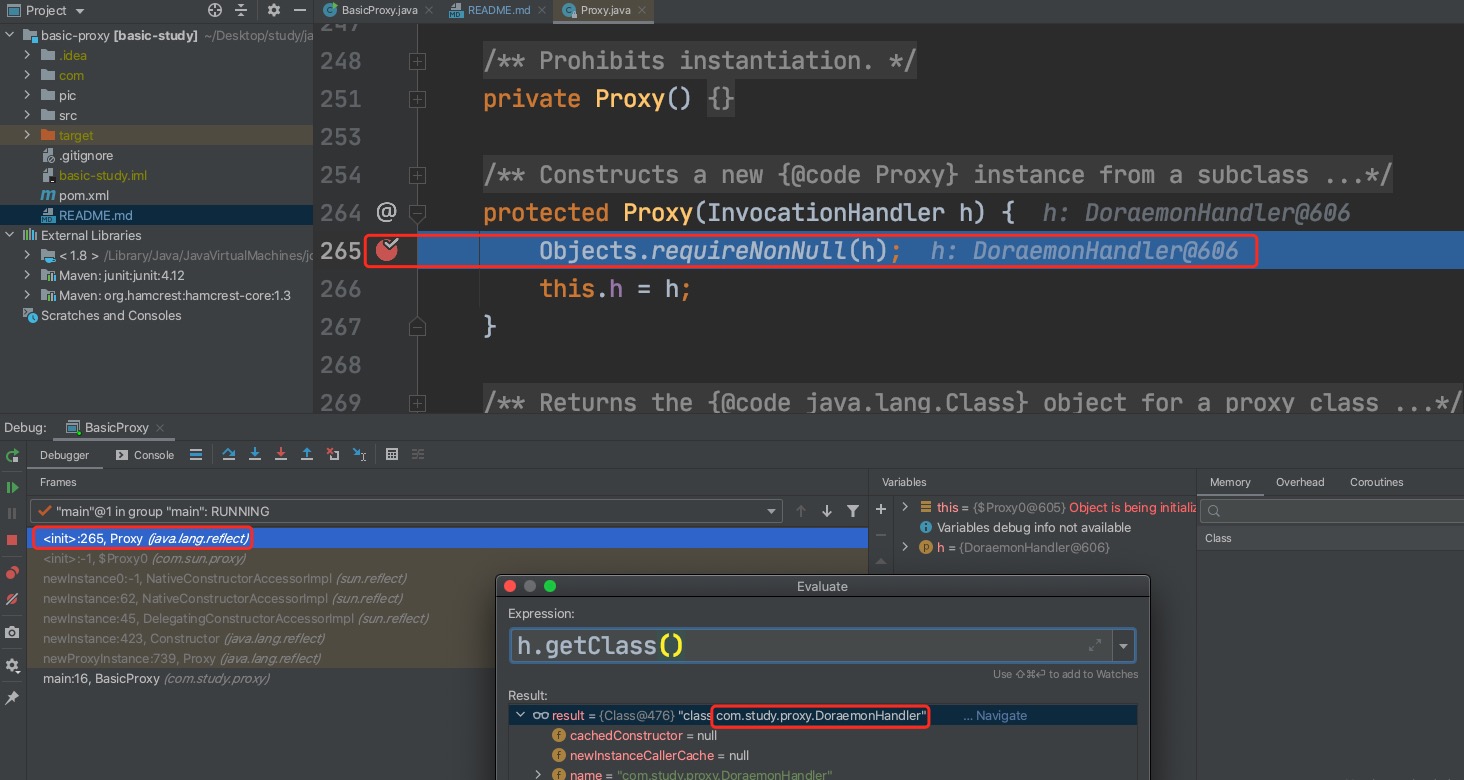Show execution point in debugger toolbar
This screenshot has height=780, width=1464.
click(196, 454)
